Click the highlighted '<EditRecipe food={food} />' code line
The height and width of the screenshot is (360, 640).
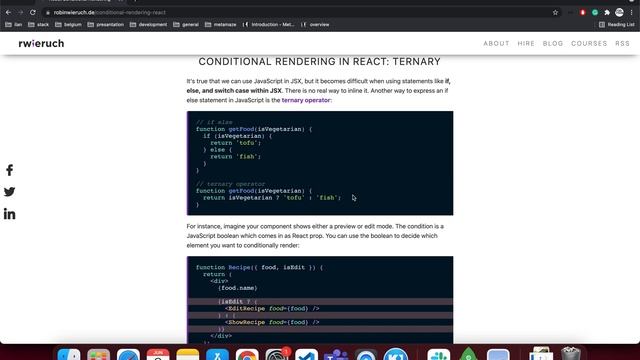(272, 309)
